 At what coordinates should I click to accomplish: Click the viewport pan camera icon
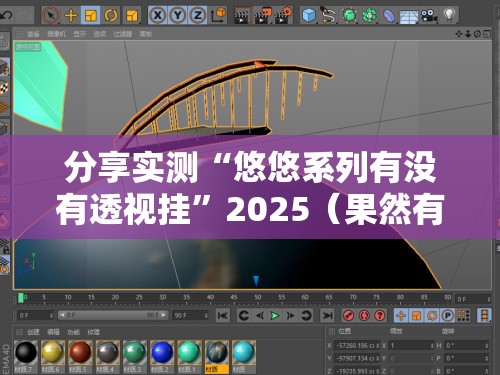[459, 34]
